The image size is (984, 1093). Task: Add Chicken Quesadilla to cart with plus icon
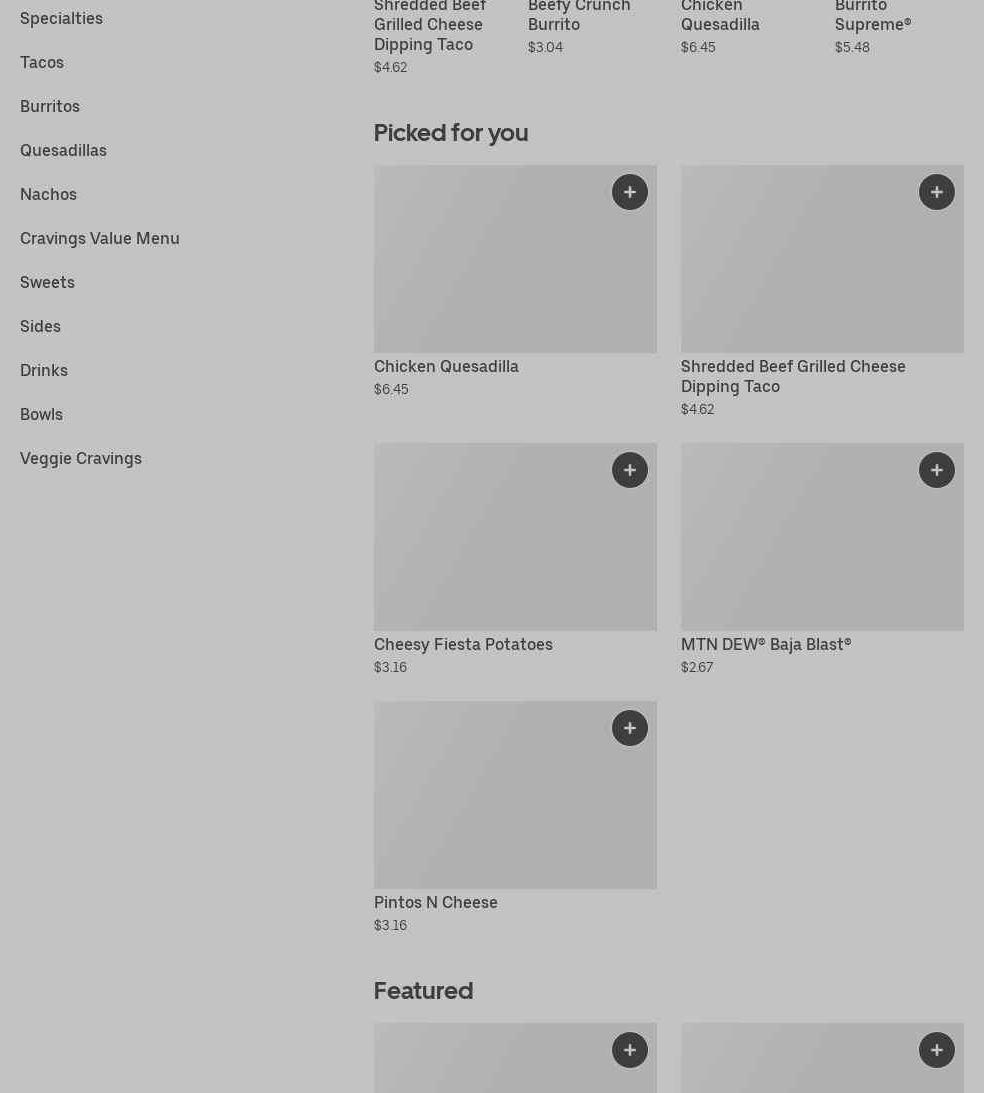(x=629, y=192)
